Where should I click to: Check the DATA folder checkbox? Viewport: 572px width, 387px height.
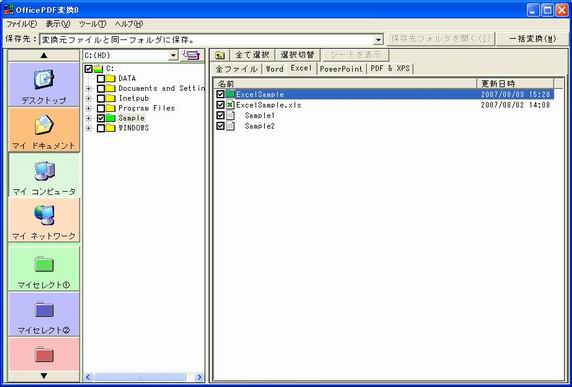click(x=101, y=78)
